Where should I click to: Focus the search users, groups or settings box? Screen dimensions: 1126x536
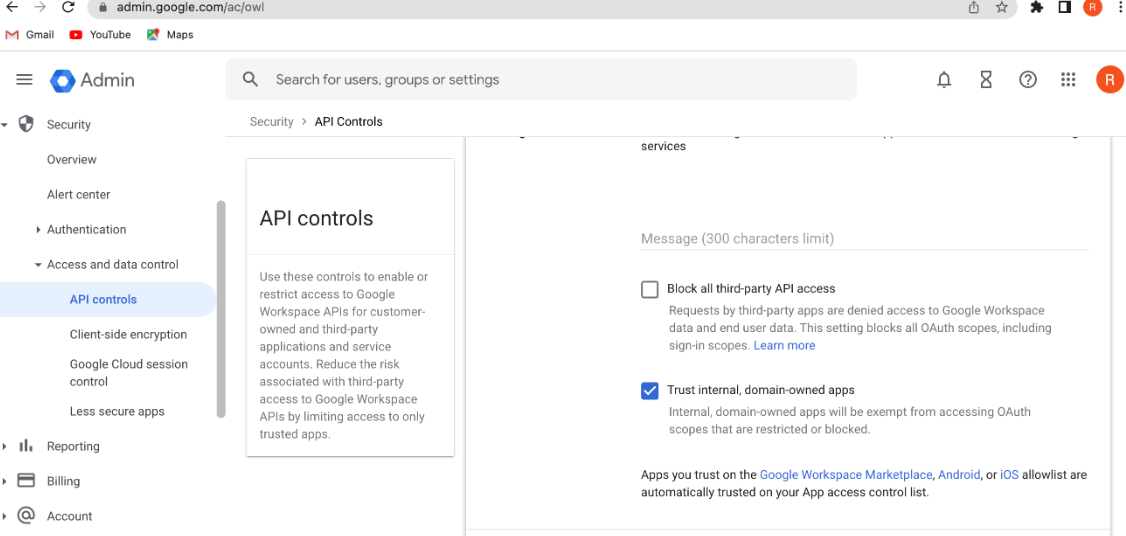(x=541, y=80)
